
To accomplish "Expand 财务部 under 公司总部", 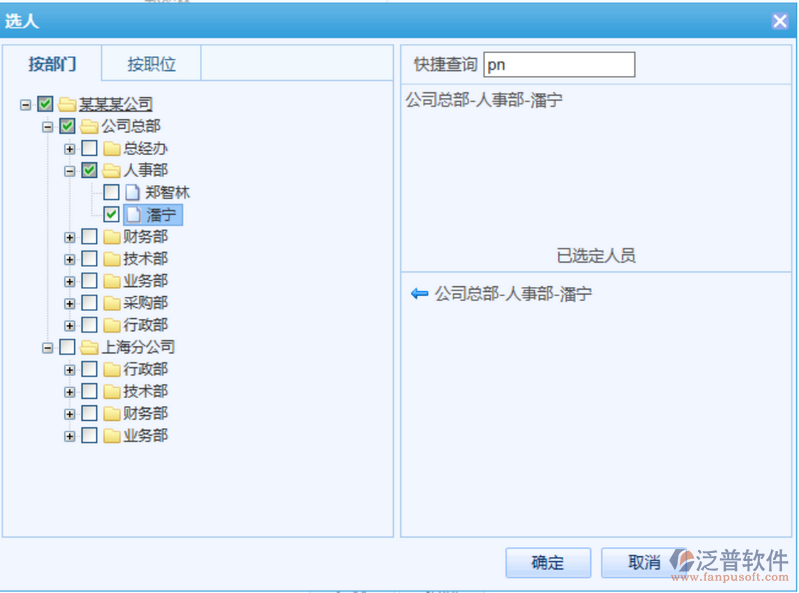I will click(70, 237).
